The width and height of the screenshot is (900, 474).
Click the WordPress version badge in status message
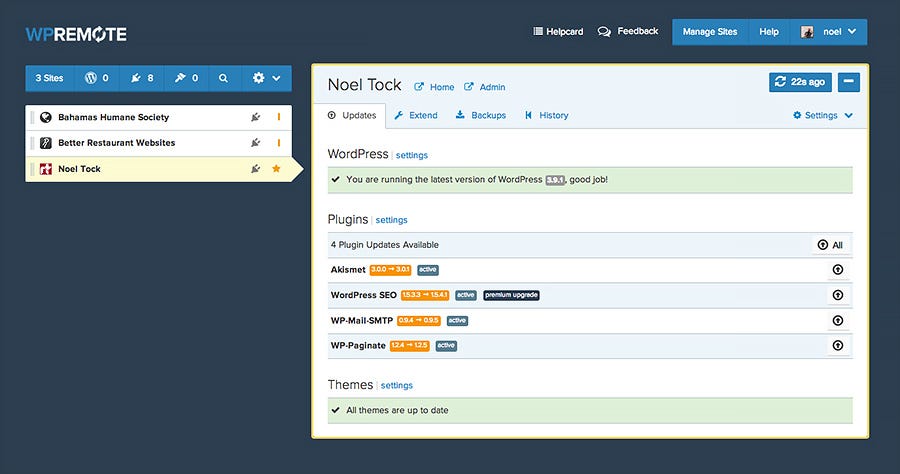click(555, 180)
